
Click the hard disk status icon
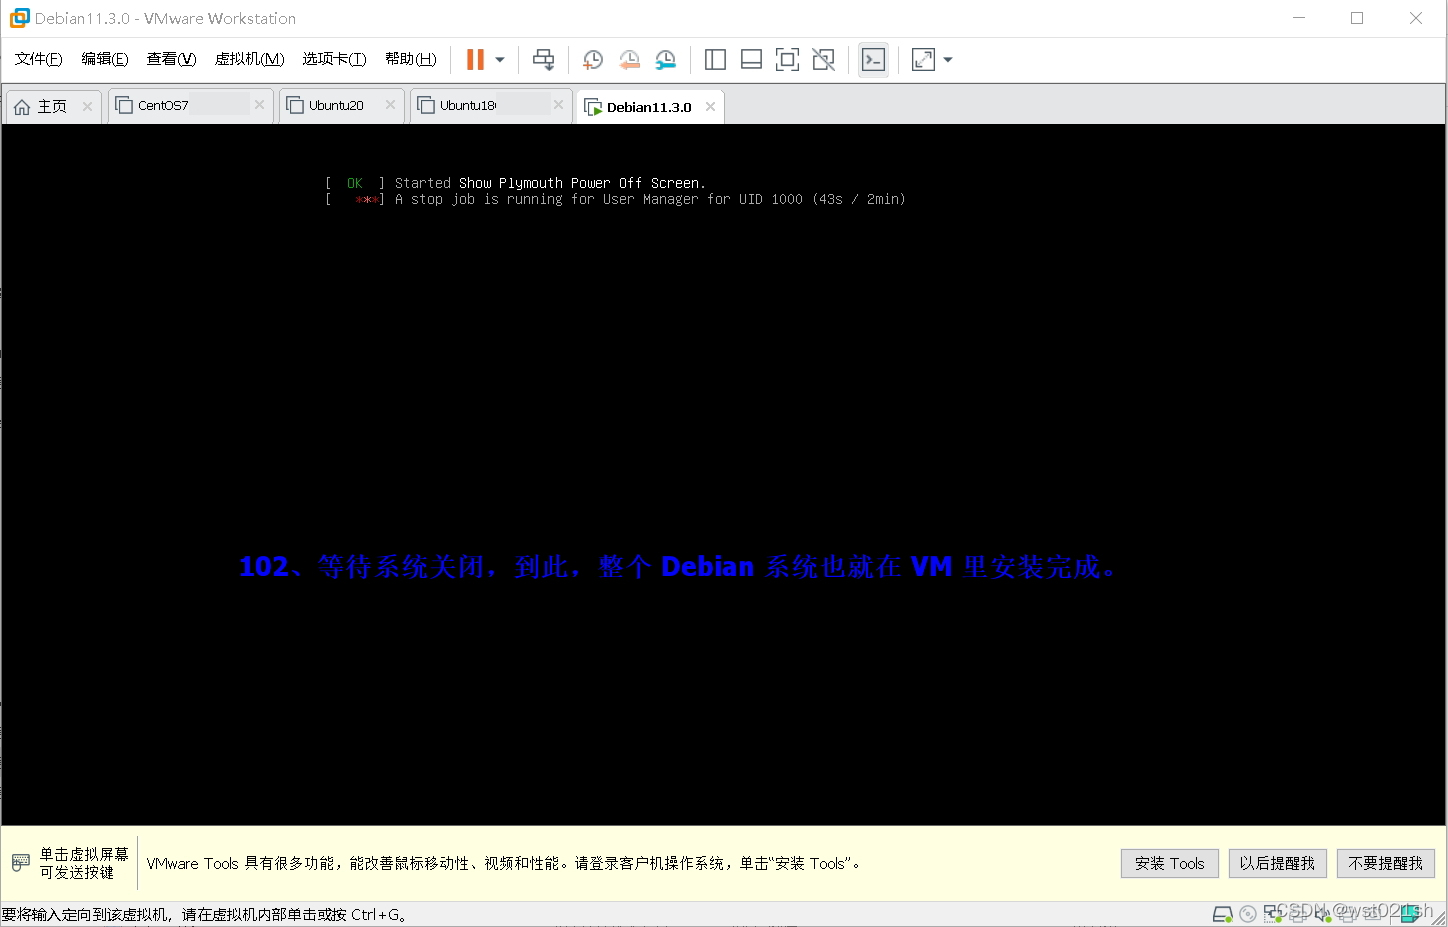point(1222,914)
